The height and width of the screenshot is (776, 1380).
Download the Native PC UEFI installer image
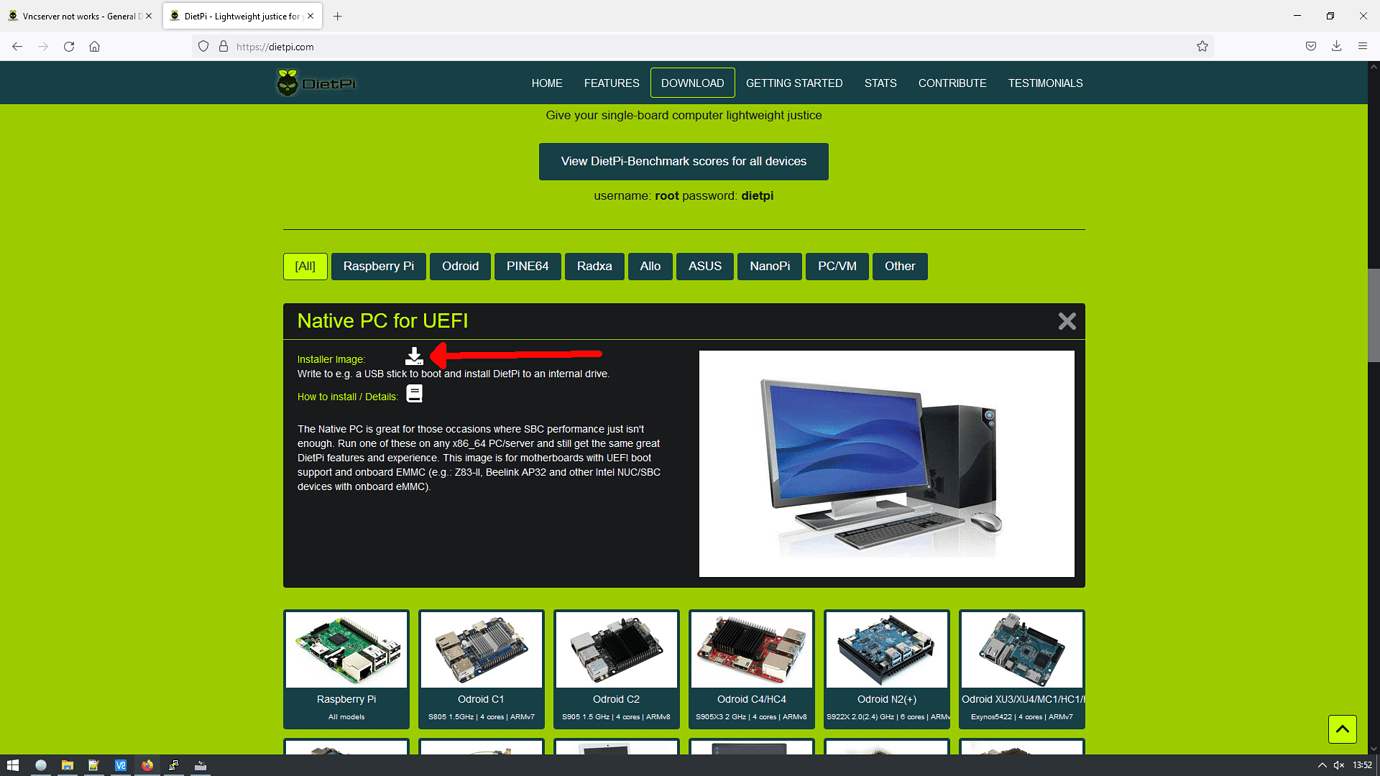point(414,356)
